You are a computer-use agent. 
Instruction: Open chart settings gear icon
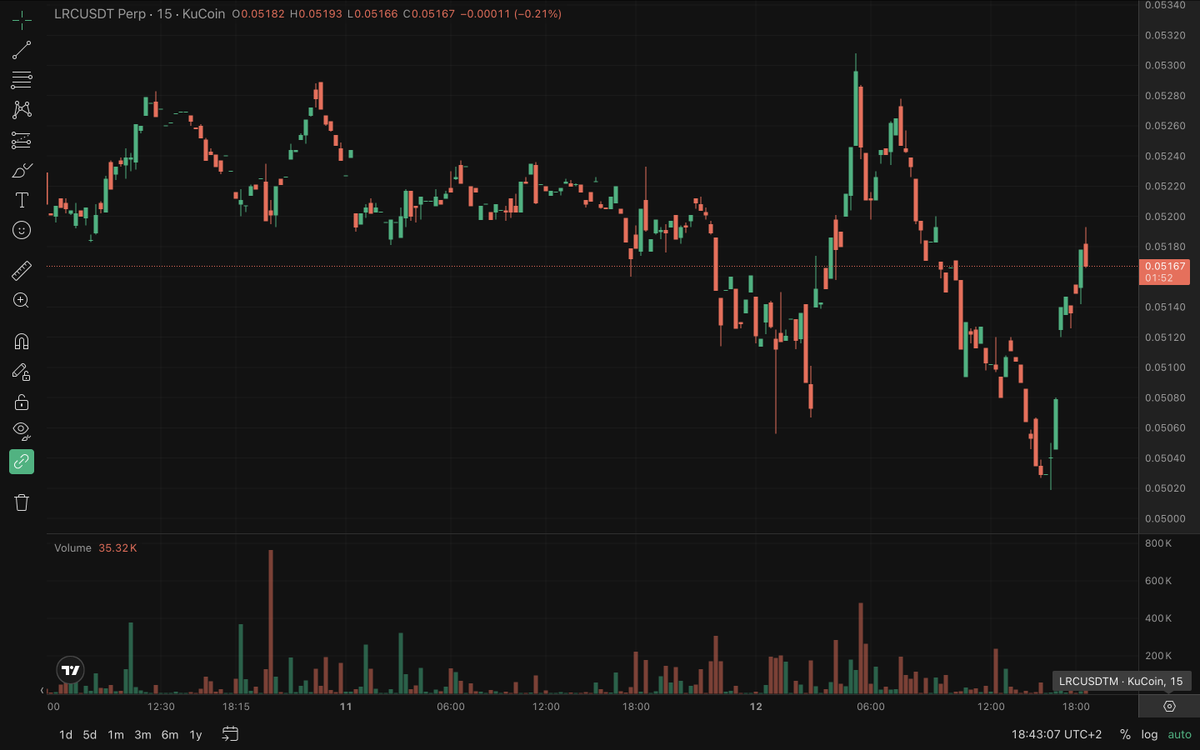(x=1169, y=706)
